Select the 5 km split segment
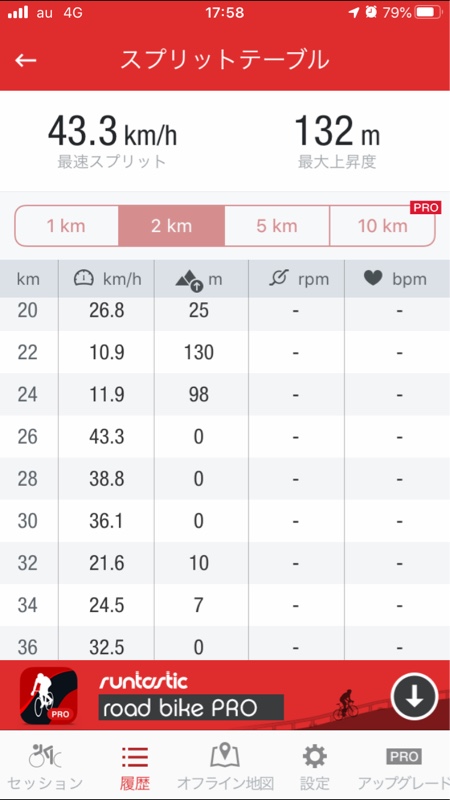The height and width of the screenshot is (800, 450). click(277, 226)
